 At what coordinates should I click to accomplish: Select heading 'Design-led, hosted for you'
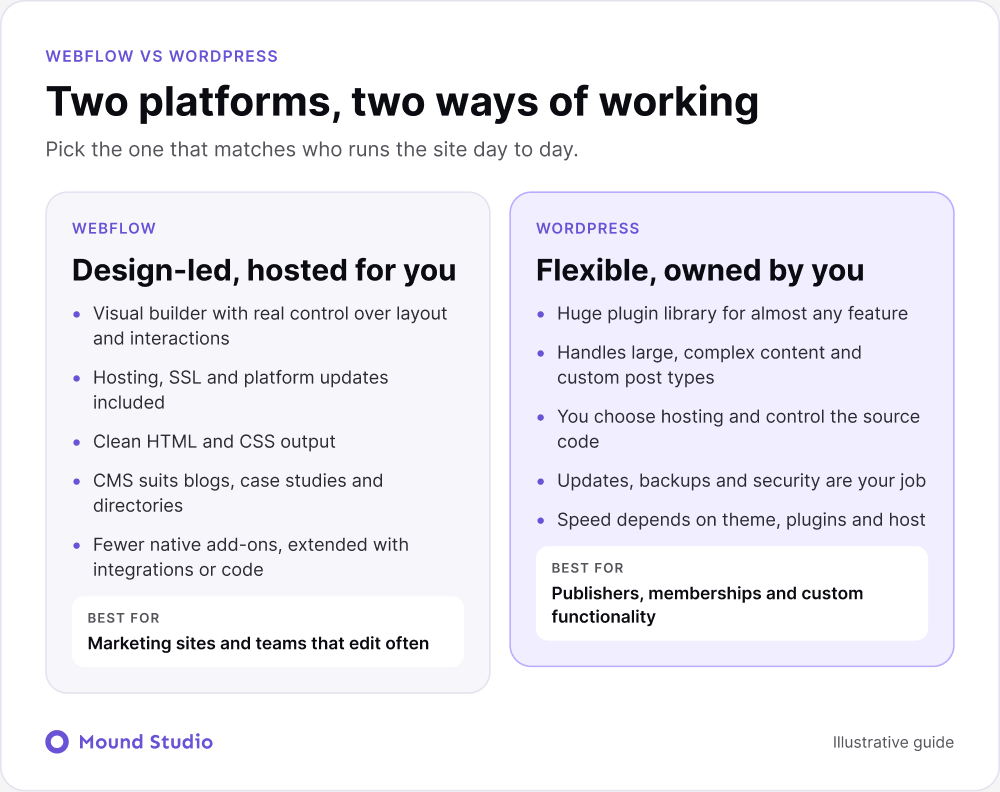[x=264, y=270]
